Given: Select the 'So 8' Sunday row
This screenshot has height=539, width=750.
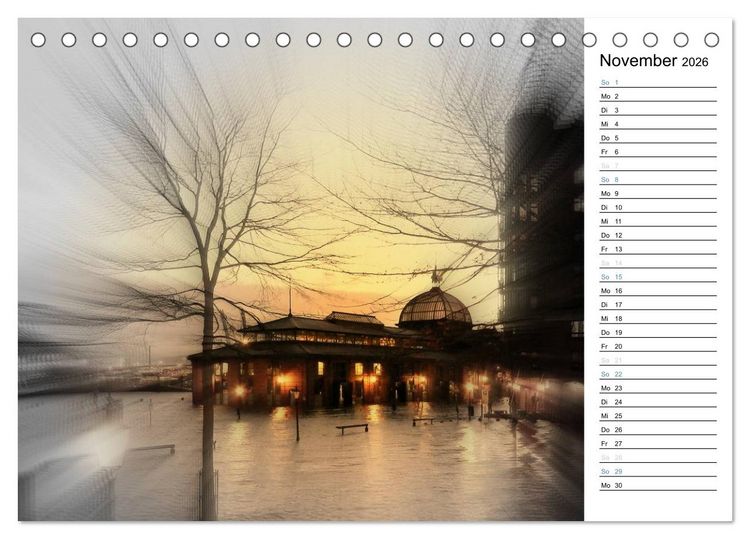Looking at the screenshot, I should (x=658, y=179).
